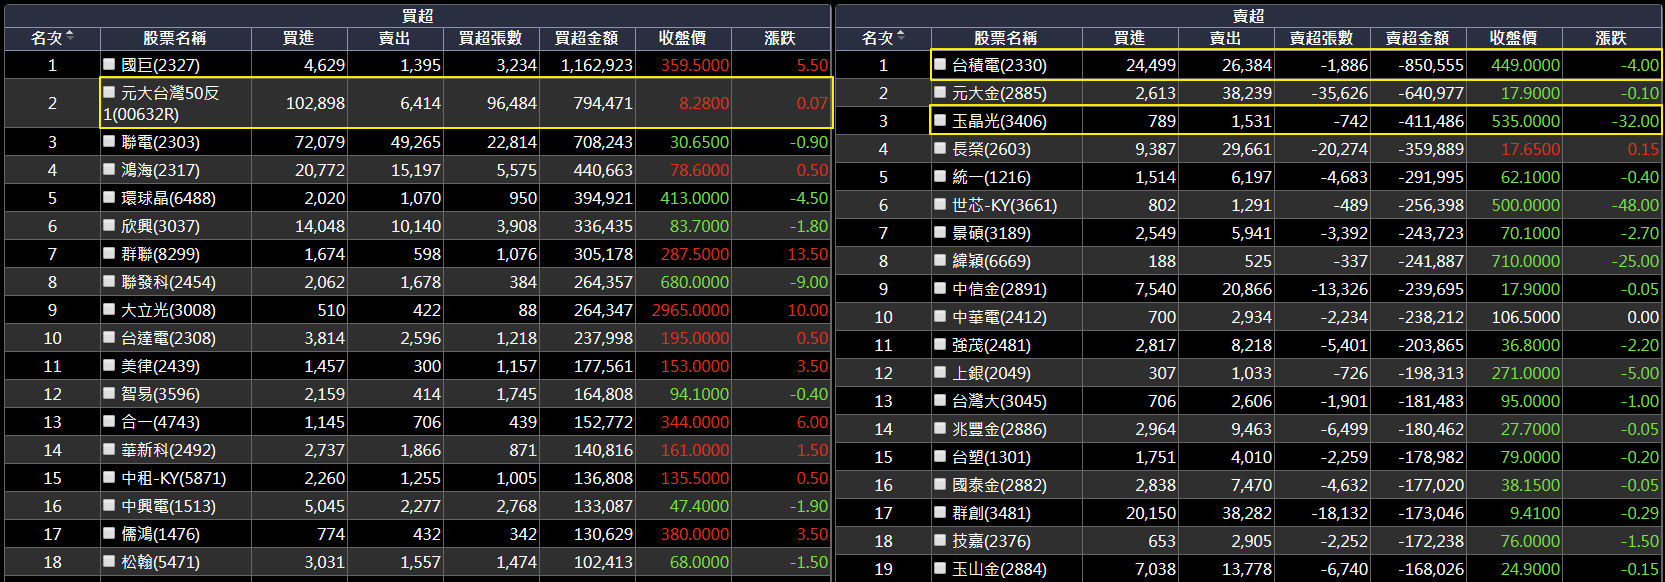This screenshot has height=582, width=1665.
Task: Tick the checkbox for 欣興(3037)
Action: [109, 225]
